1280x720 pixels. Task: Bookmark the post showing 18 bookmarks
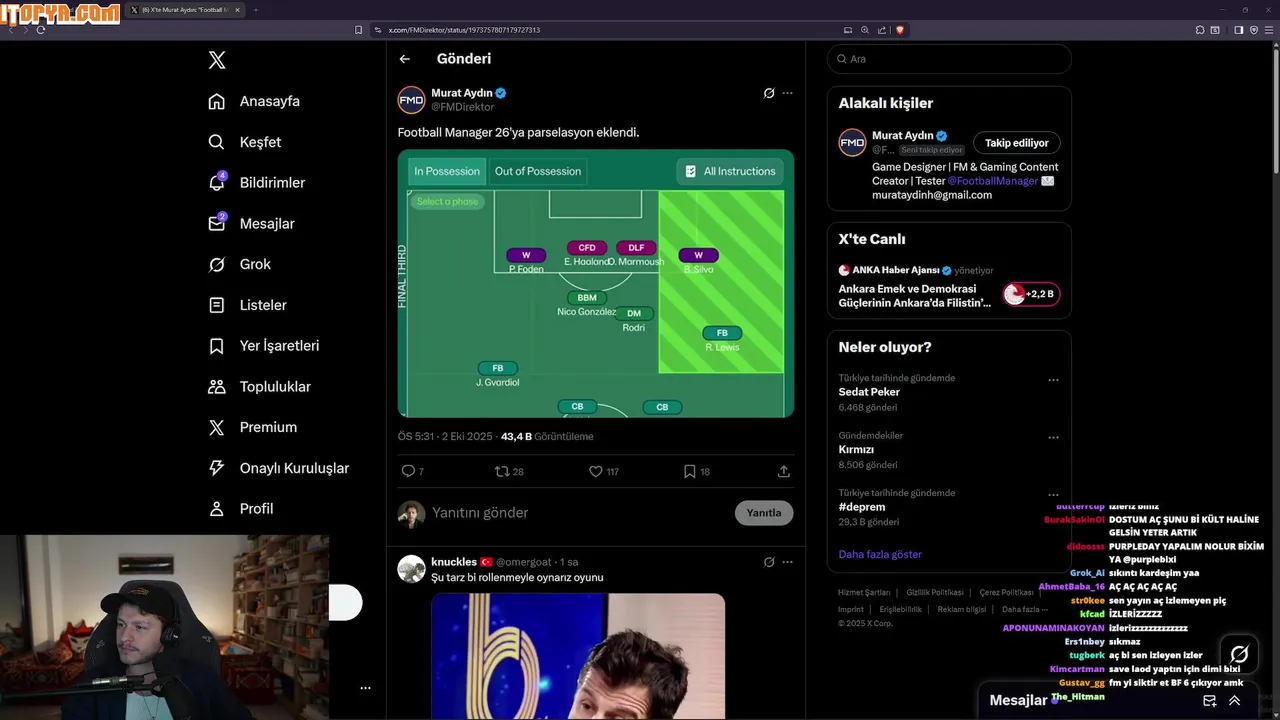coord(689,471)
